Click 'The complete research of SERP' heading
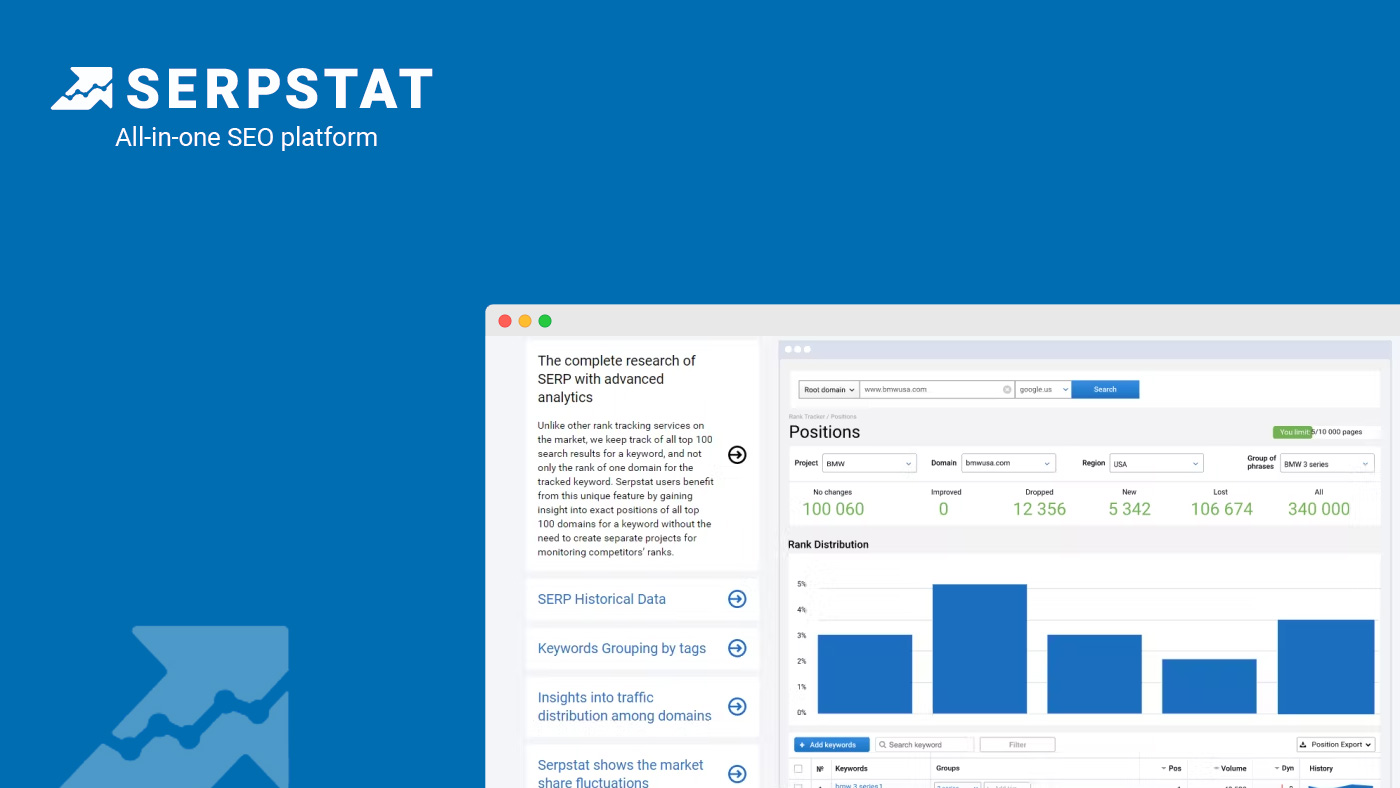 [x=616, y=379]
